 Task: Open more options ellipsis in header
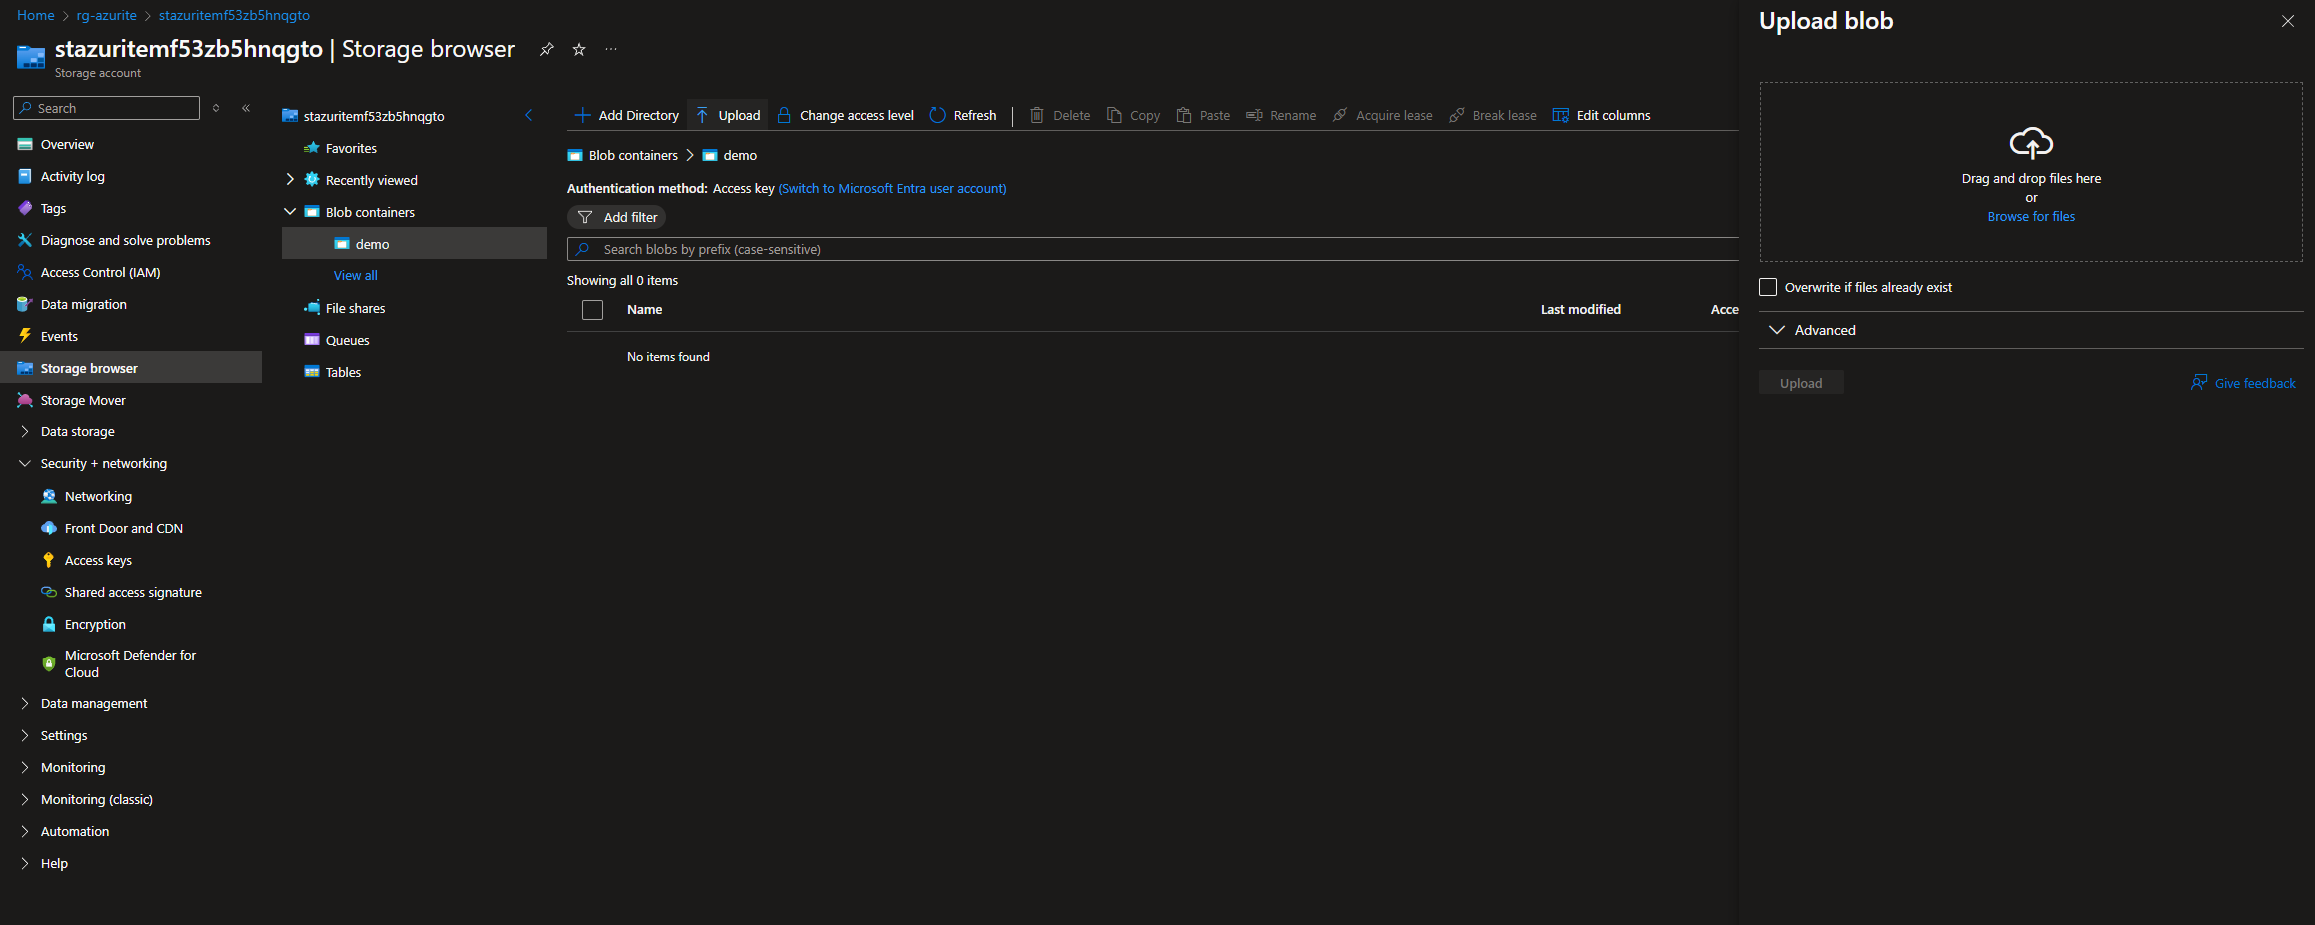coord(611,49)
